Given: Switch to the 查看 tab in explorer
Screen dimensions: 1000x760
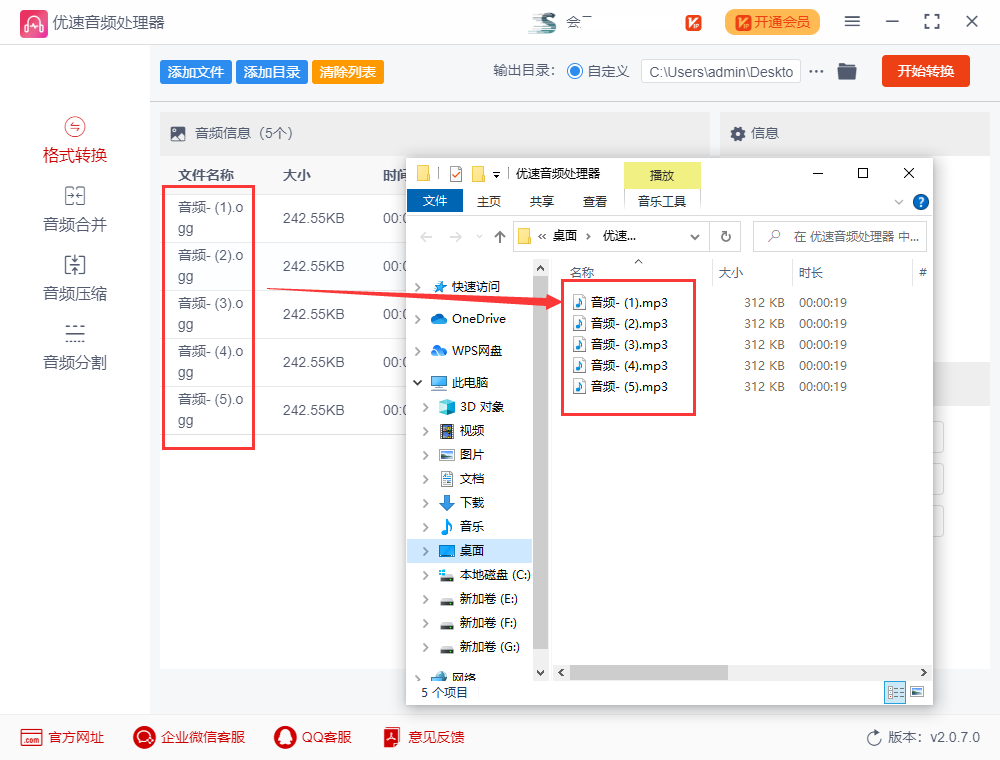Looking at the screenshot, I should click(x=594, y=200).
